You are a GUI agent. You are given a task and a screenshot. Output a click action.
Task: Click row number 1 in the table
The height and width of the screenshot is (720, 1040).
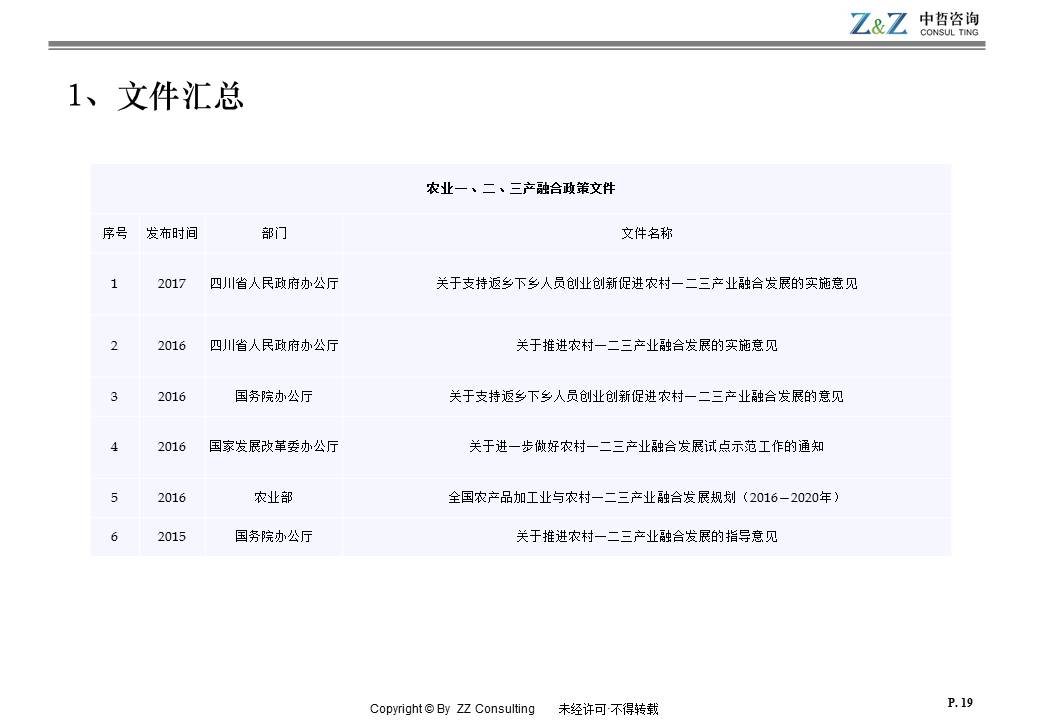pyautogui.click(x=114, y=284)
